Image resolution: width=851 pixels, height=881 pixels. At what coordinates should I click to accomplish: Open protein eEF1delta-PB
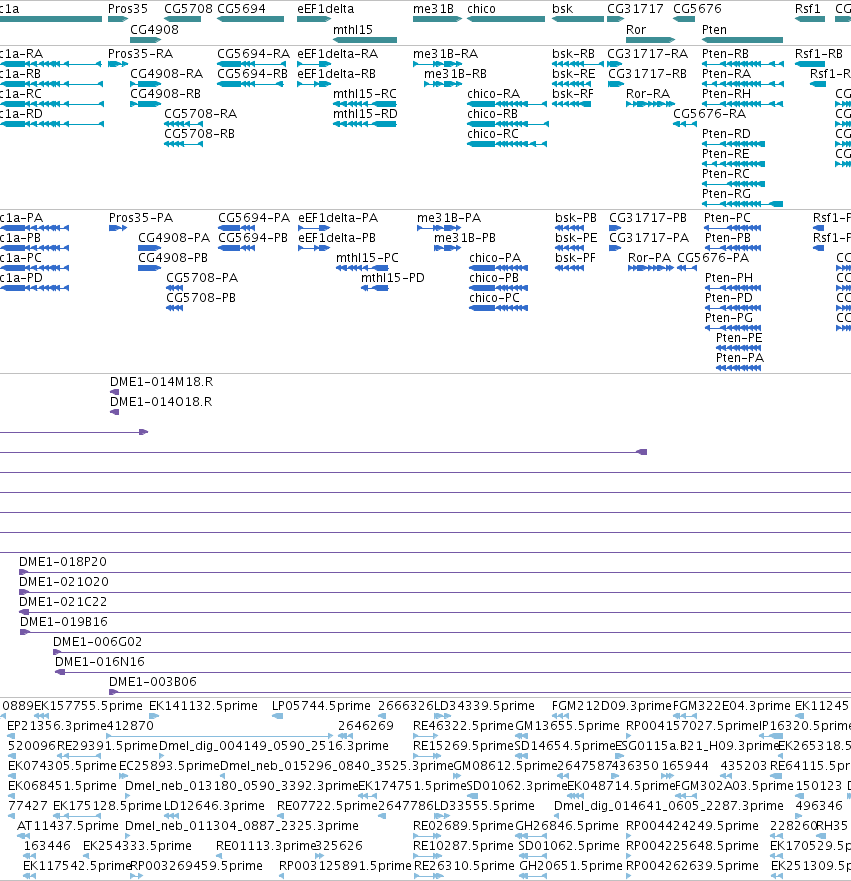pos(337,238)
